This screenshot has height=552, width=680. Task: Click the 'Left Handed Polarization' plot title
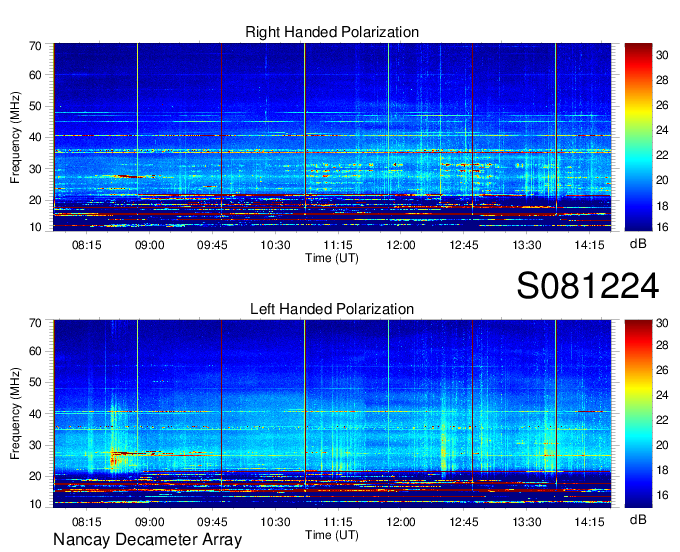point(332,309)
